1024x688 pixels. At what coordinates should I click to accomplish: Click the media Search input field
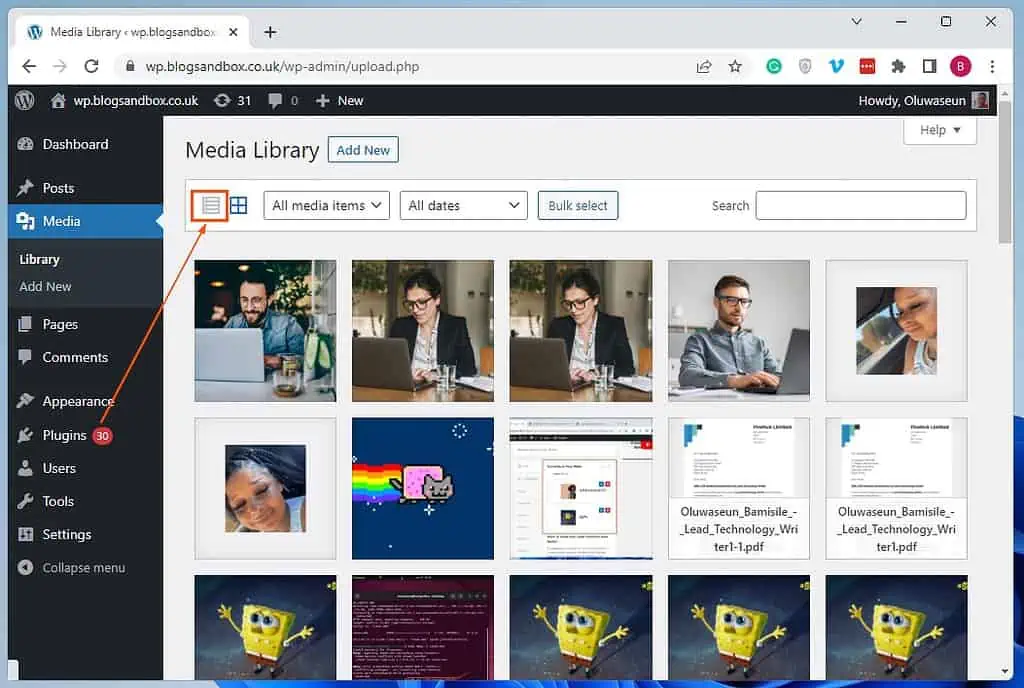click(x=861, y=206)
